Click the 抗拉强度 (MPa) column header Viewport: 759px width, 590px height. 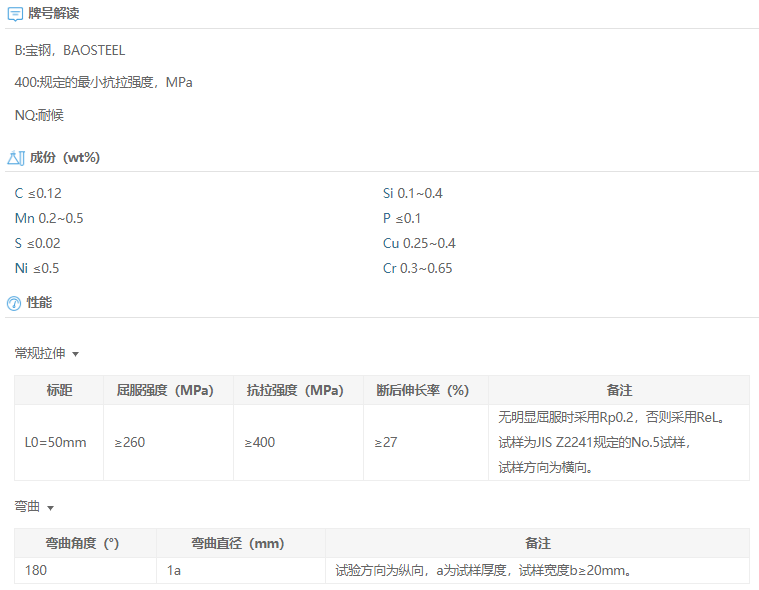(x=298, y=390)
